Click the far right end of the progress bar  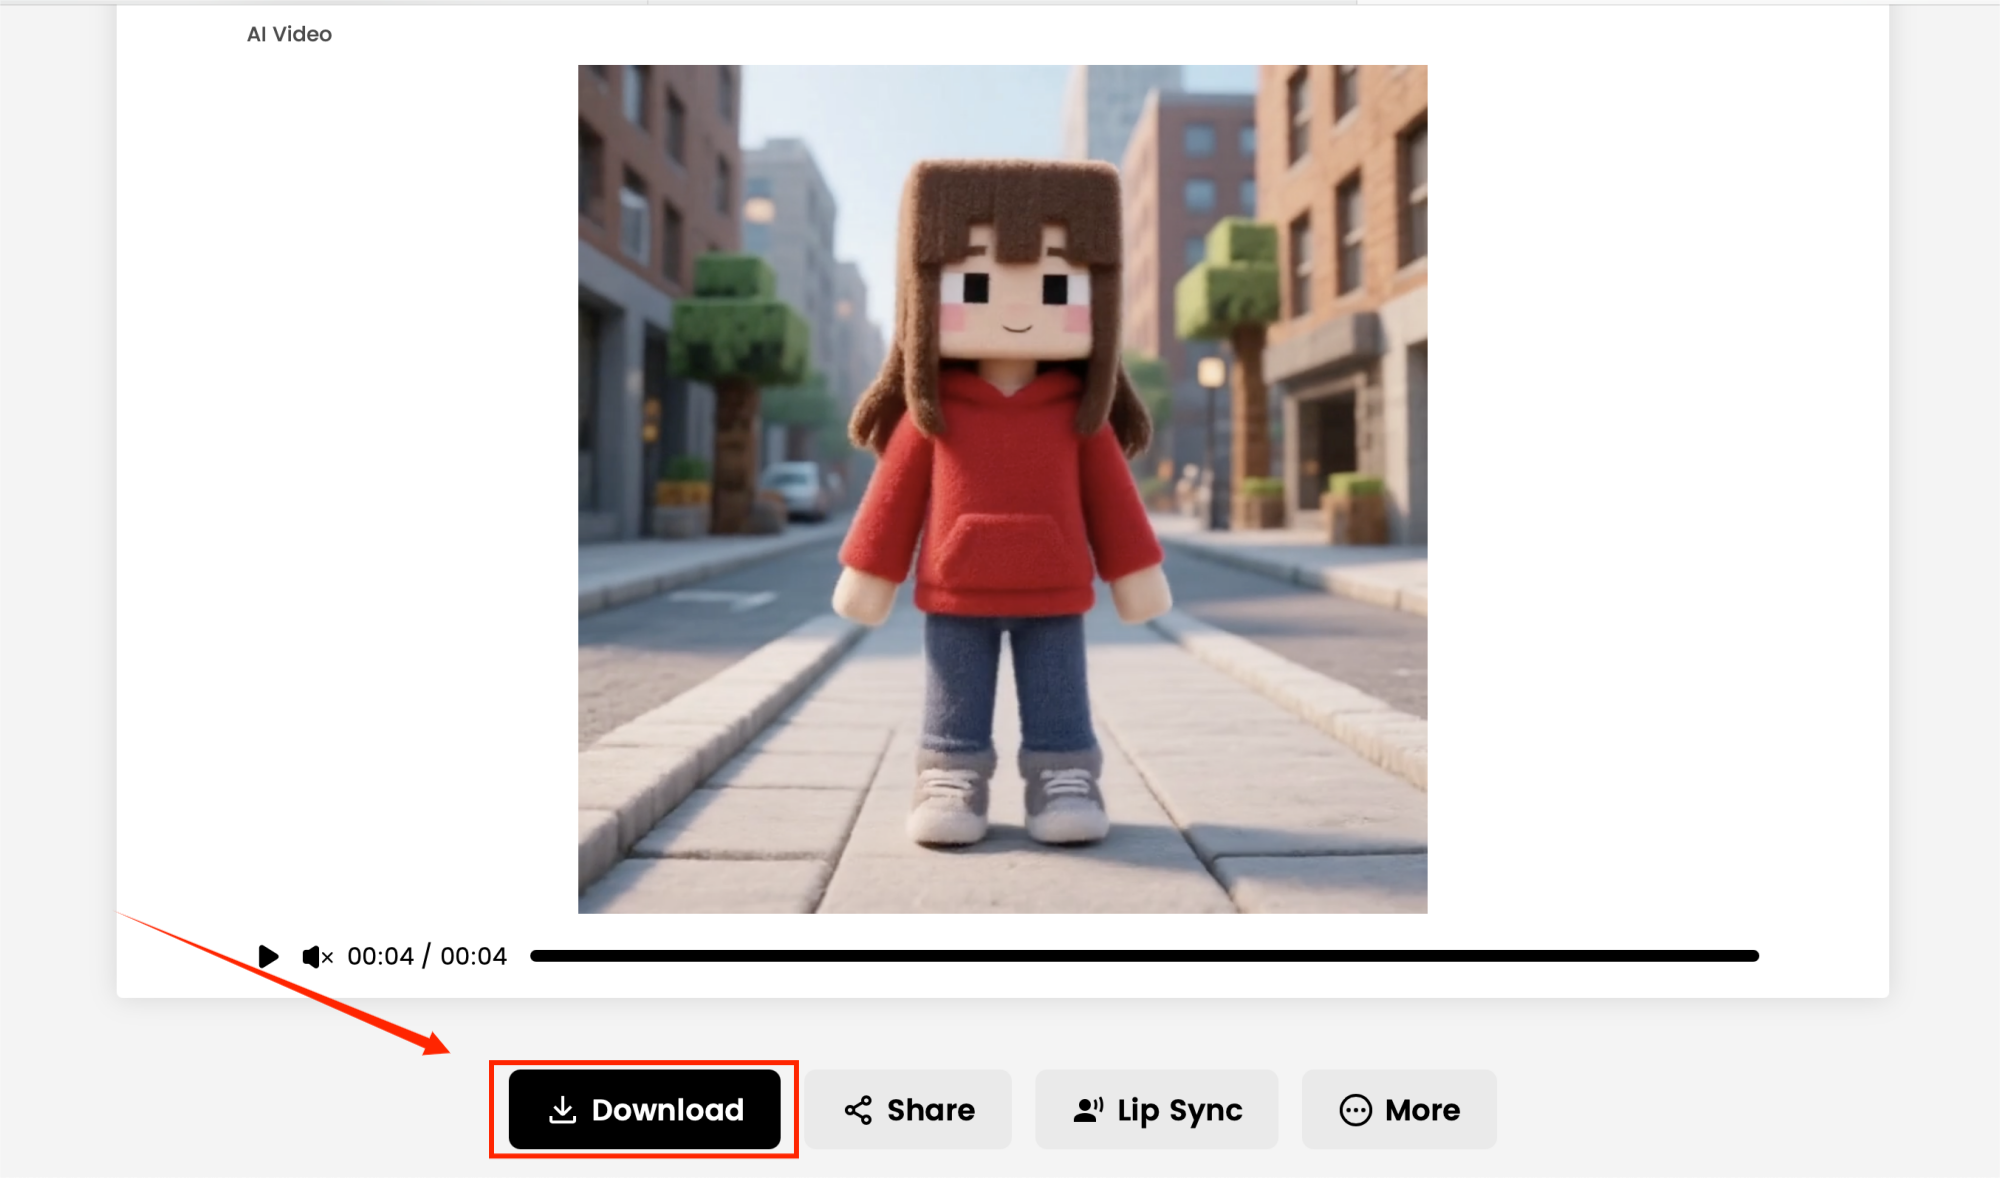point(1753,956)
